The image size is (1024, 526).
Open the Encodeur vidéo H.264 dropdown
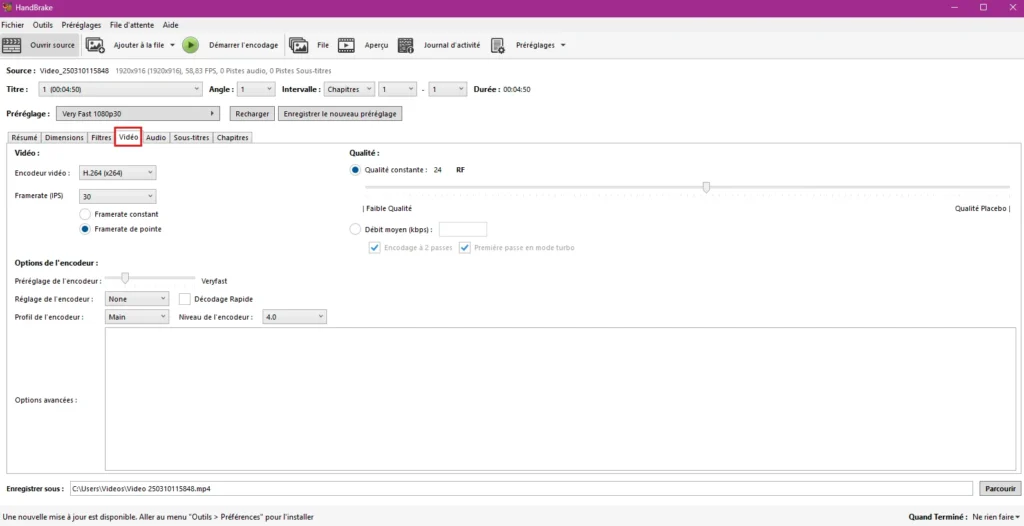pyautogui.click(x=118, y=173)
